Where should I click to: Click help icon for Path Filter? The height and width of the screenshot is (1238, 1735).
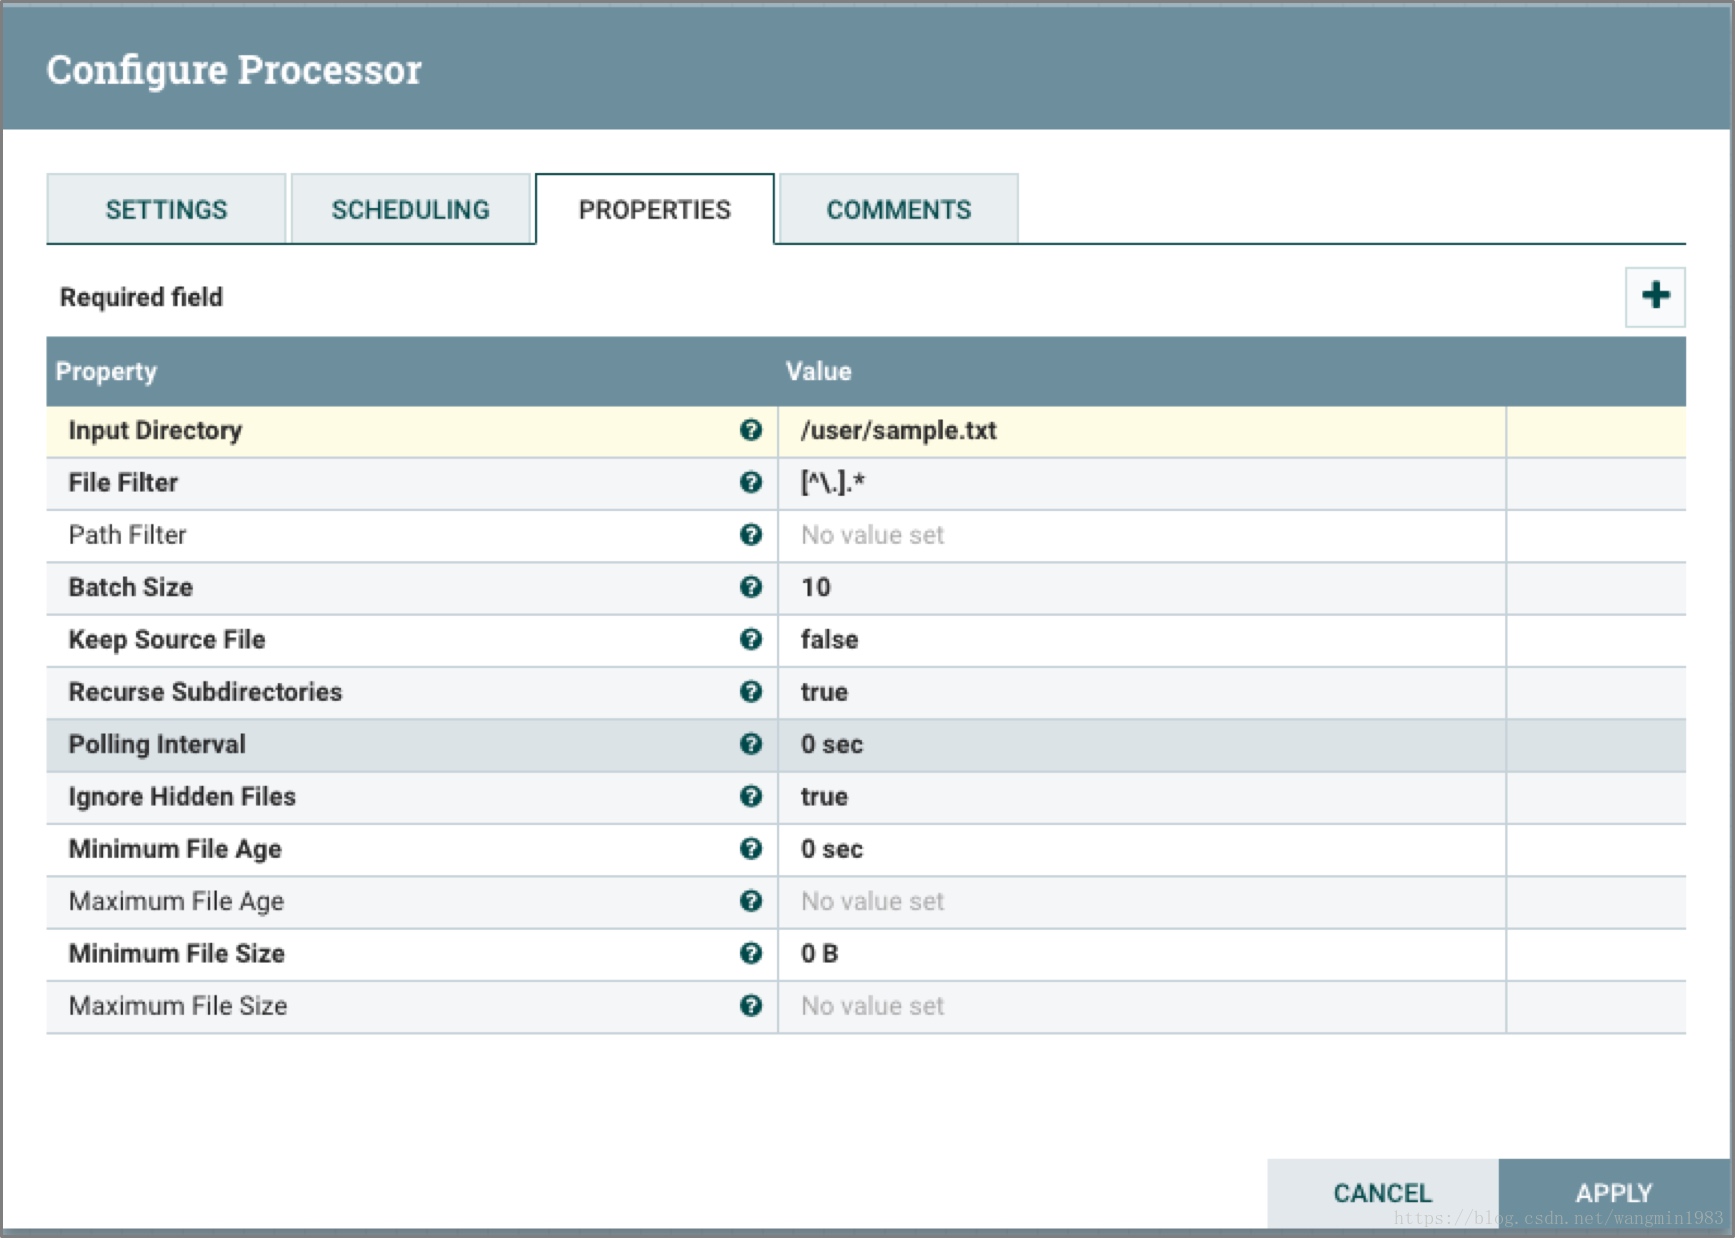[x=751, y=535]
